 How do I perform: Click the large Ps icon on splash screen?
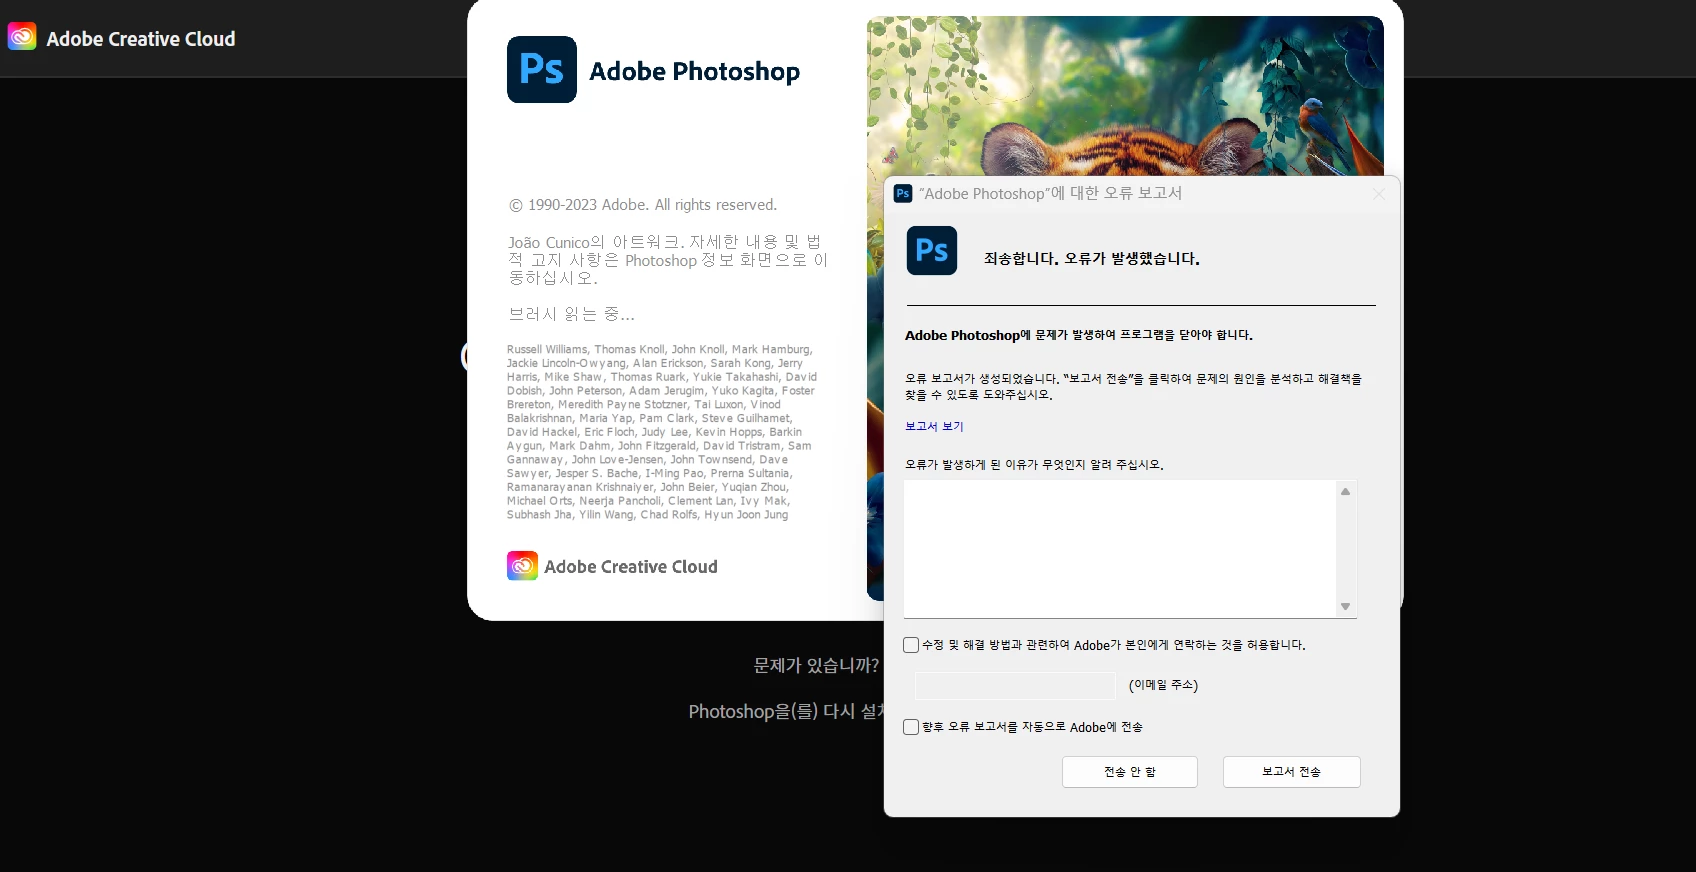(x=542, y=70)
